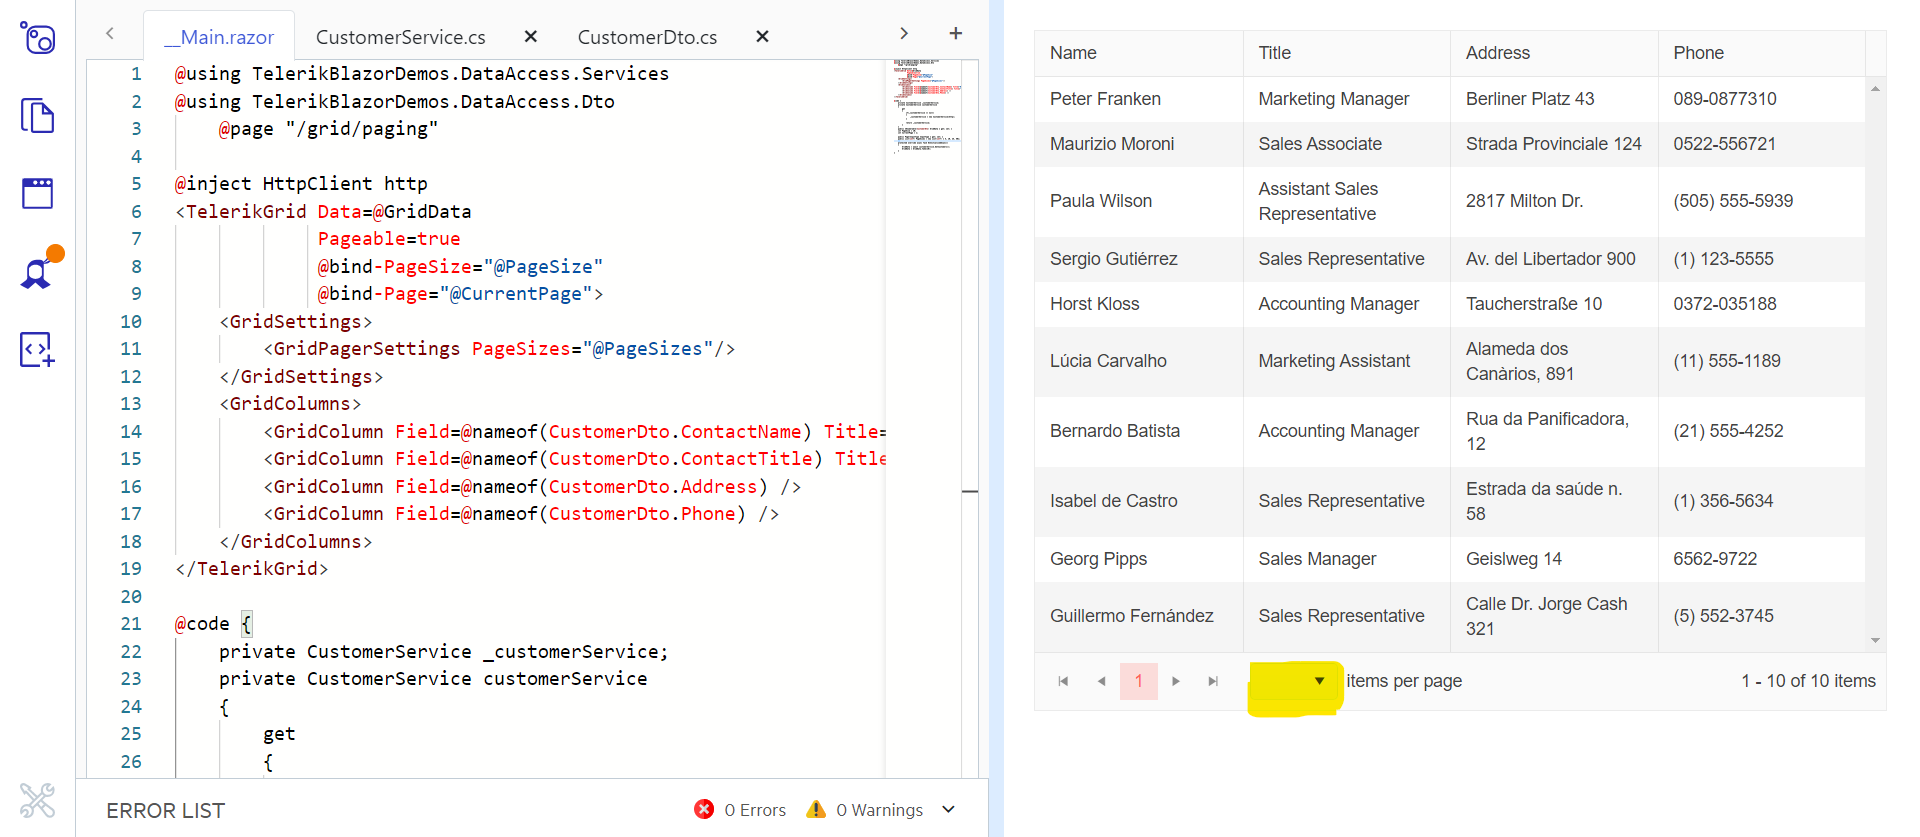
Task: Add a new file with plus button
Action: [956, 34]
